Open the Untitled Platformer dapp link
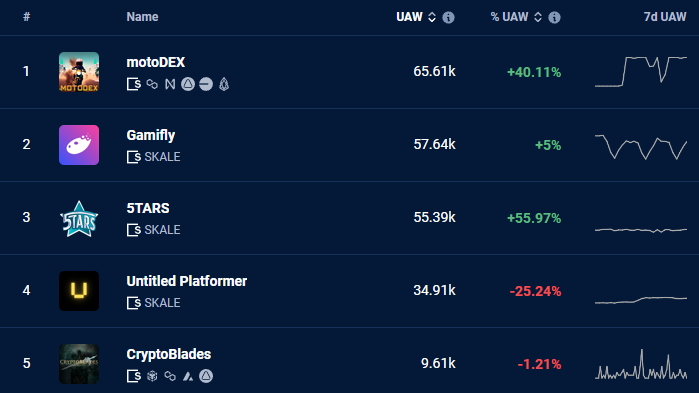 pos(186,281)
